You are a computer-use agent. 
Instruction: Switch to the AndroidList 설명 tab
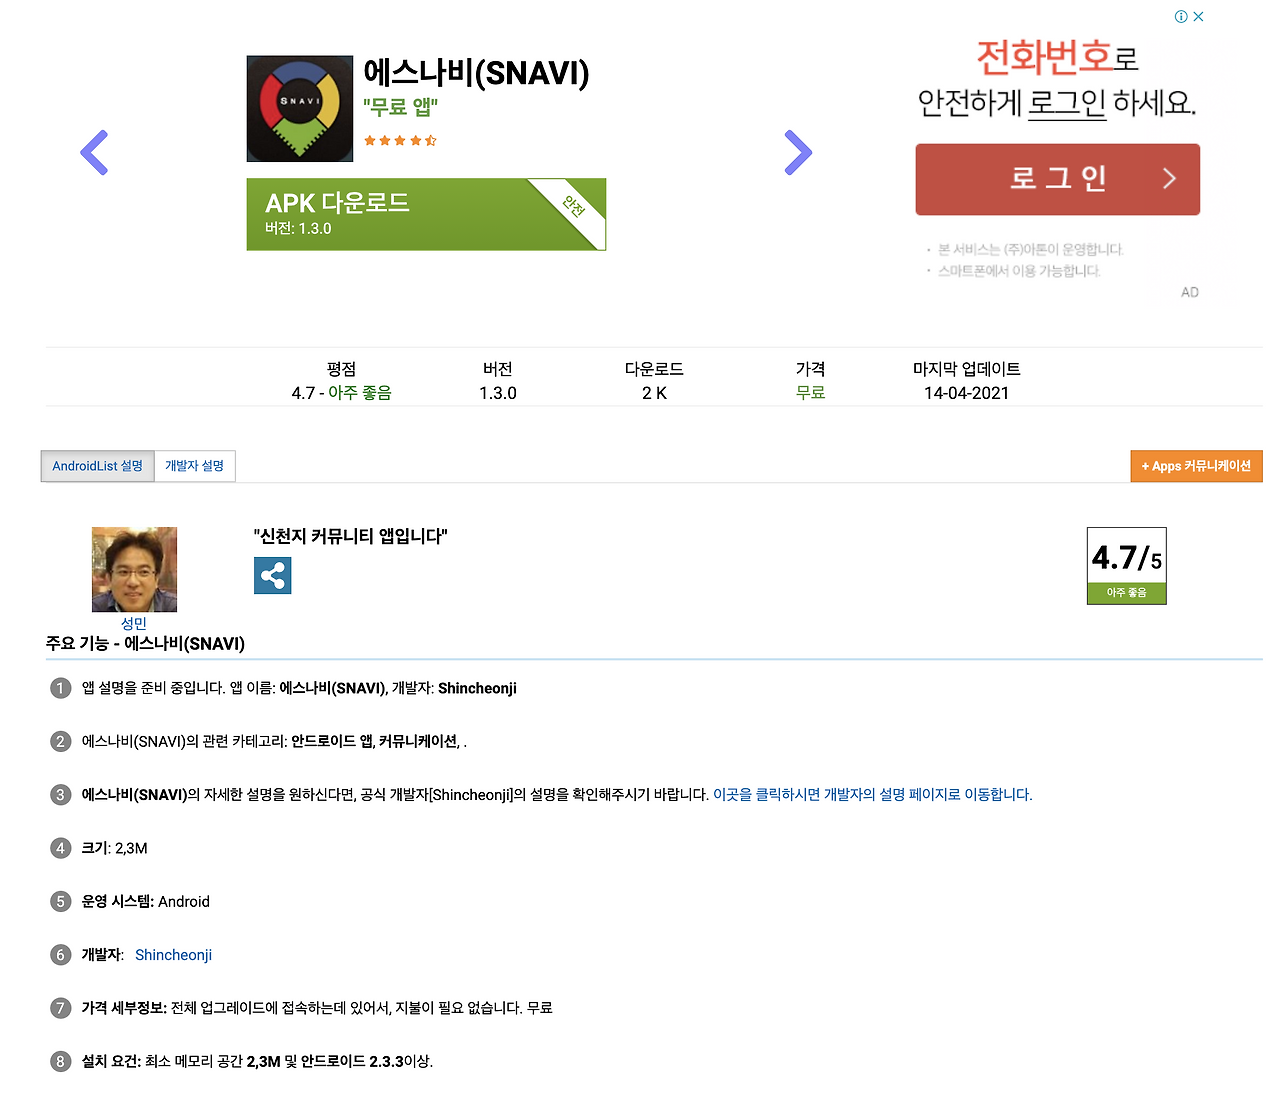pos(98,466)
